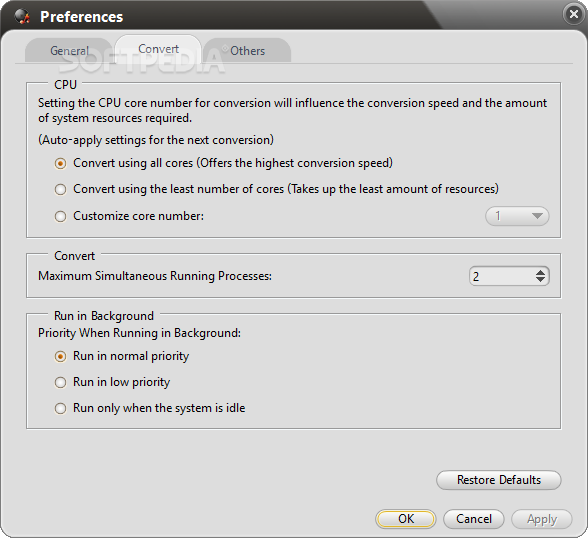Click the app icon in title bar

tap(22, 16)
